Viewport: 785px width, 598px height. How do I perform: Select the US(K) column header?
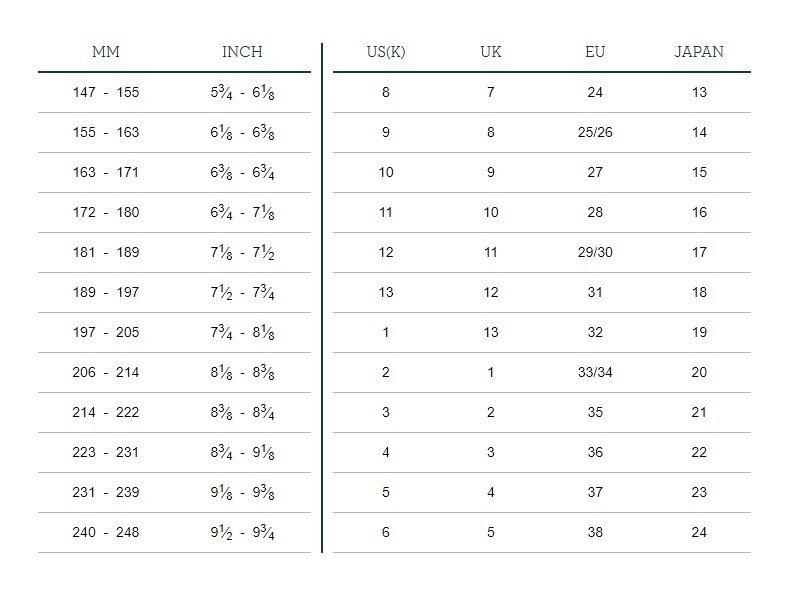[386, 52]
